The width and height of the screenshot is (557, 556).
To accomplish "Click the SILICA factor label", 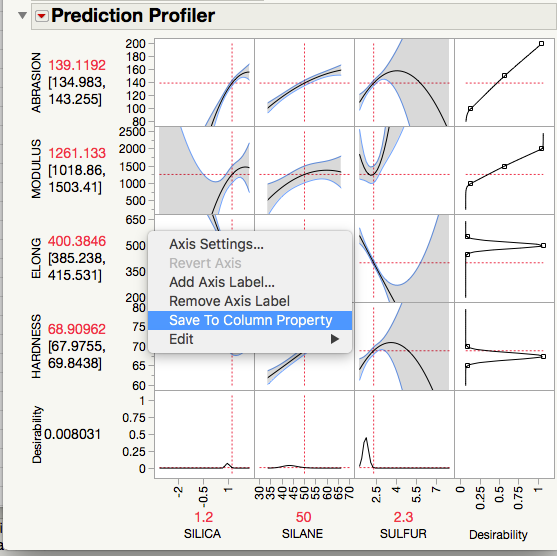I will (202, 534).
